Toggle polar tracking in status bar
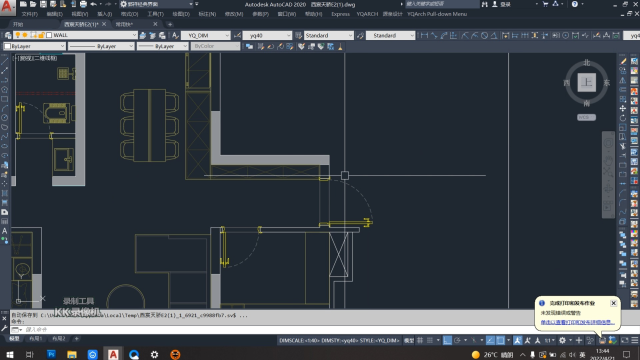 tap(457, 340)
